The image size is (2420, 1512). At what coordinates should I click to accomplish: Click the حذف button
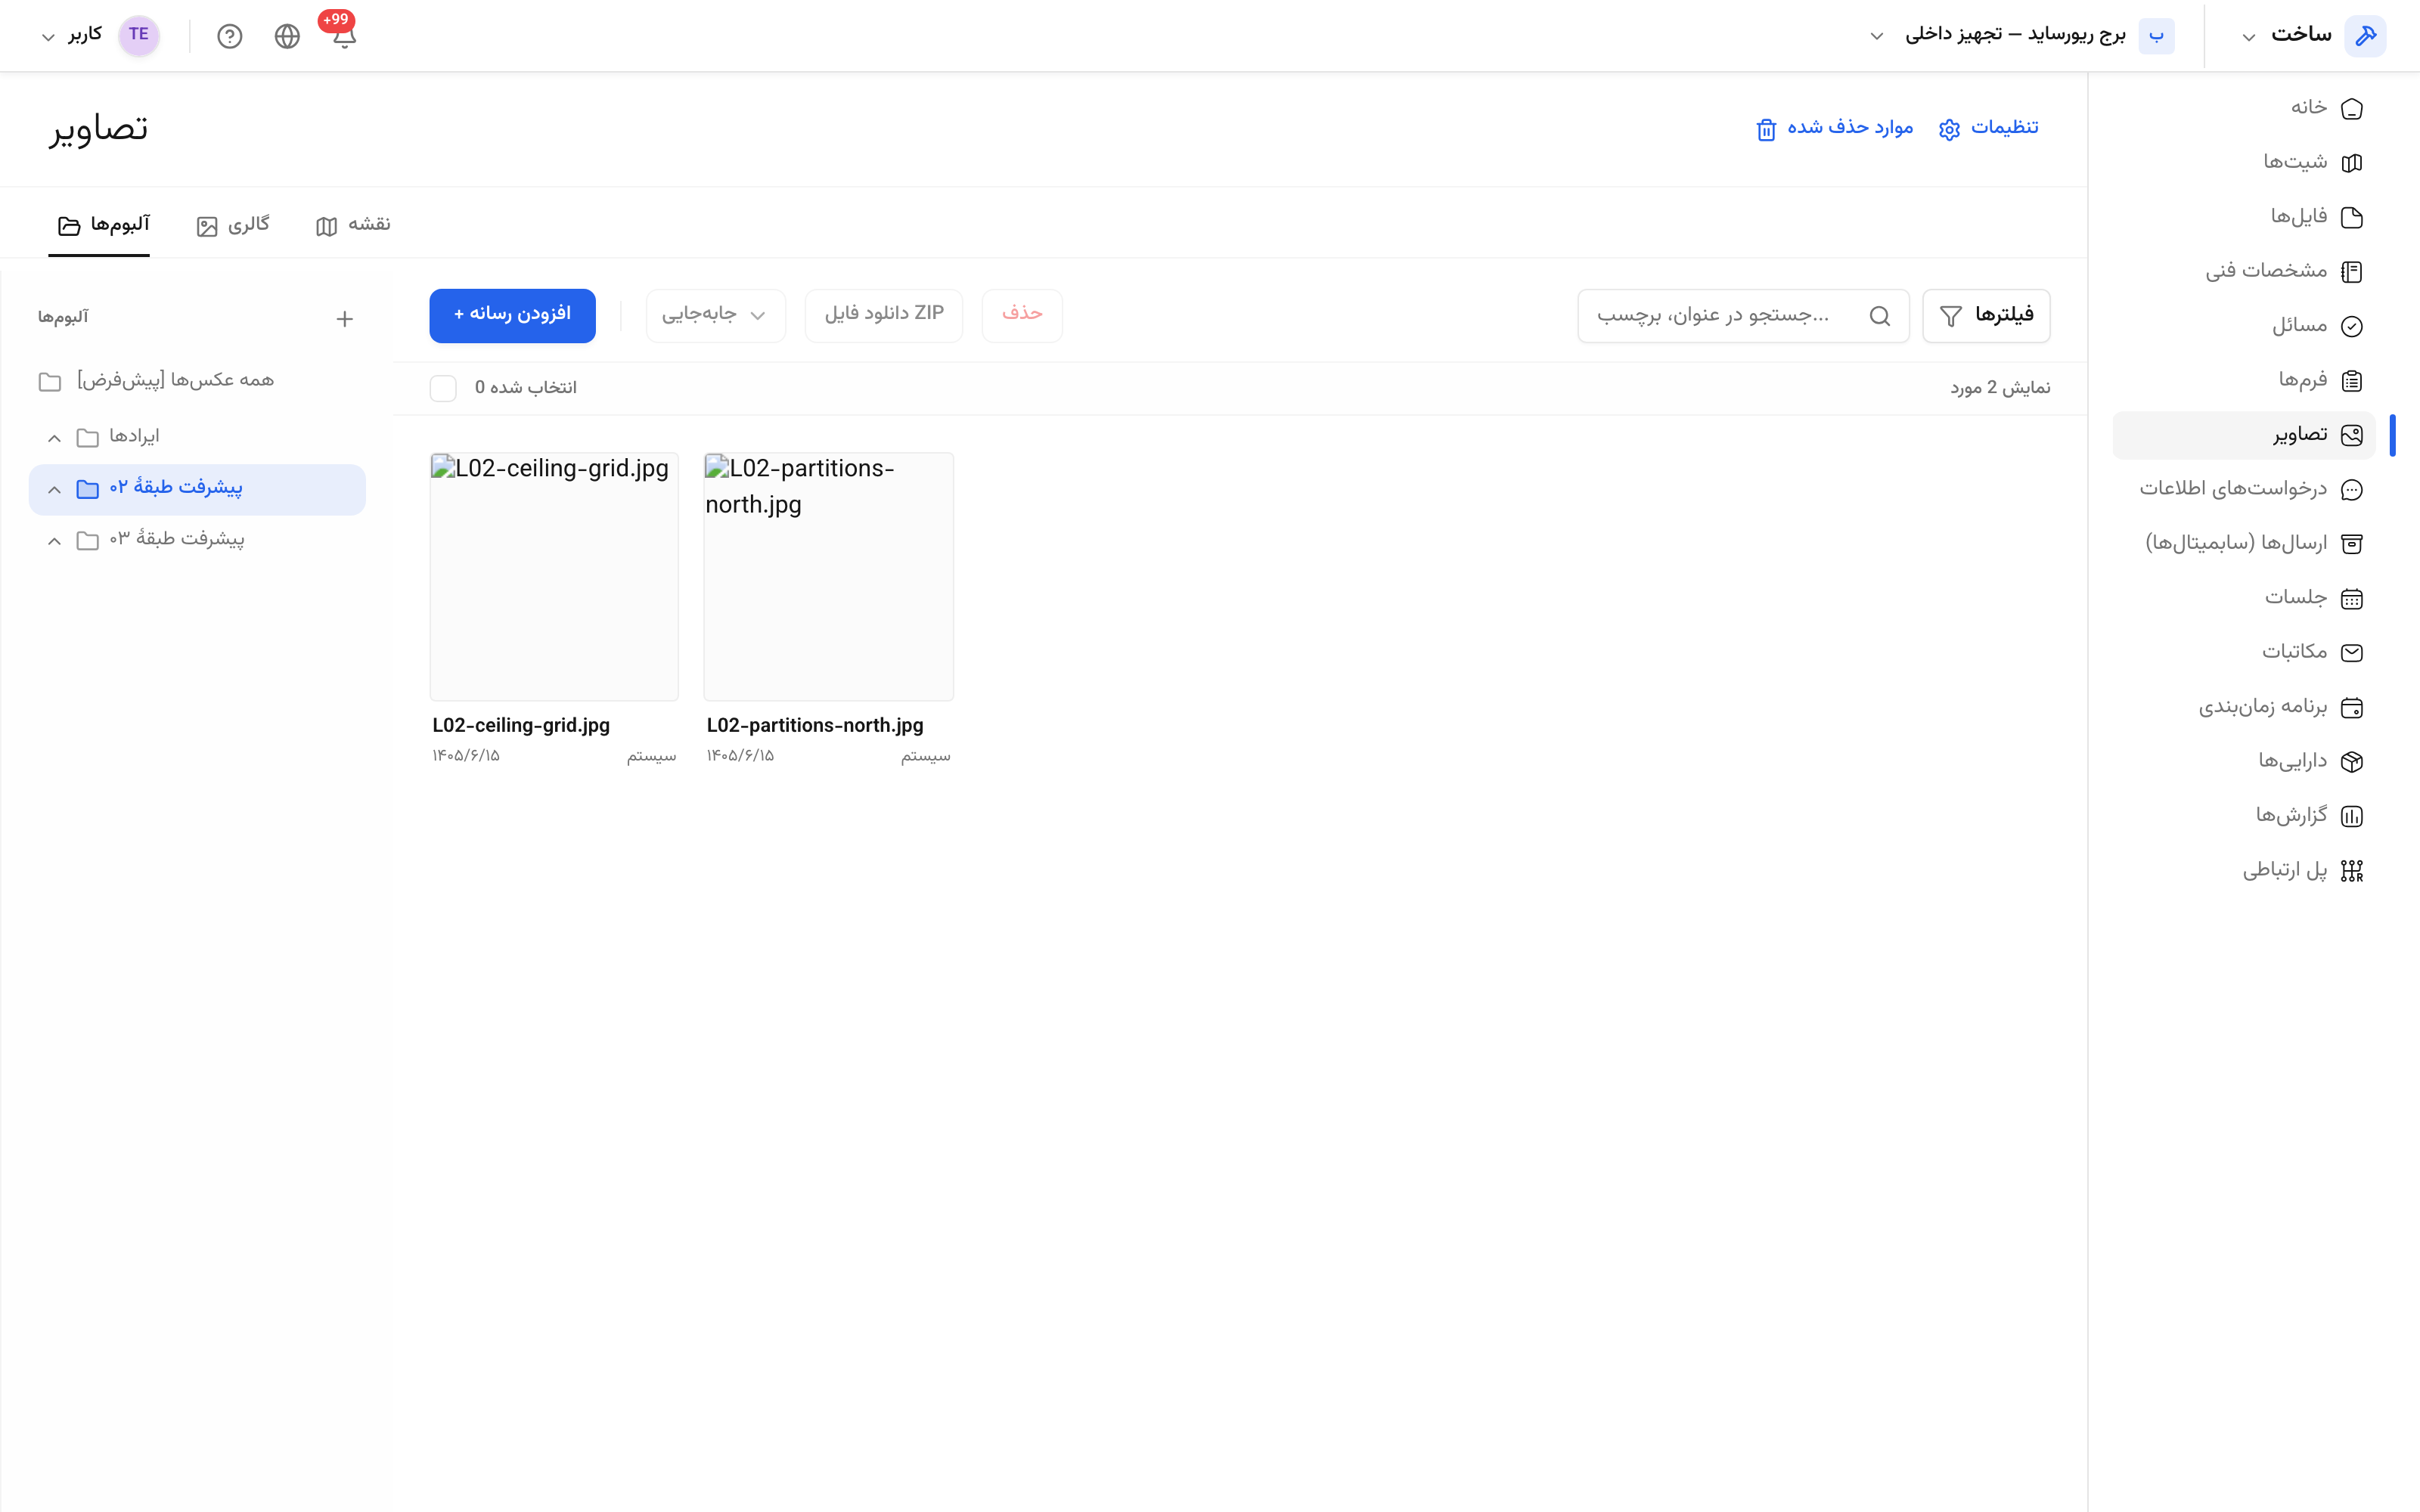point(1022,315)
